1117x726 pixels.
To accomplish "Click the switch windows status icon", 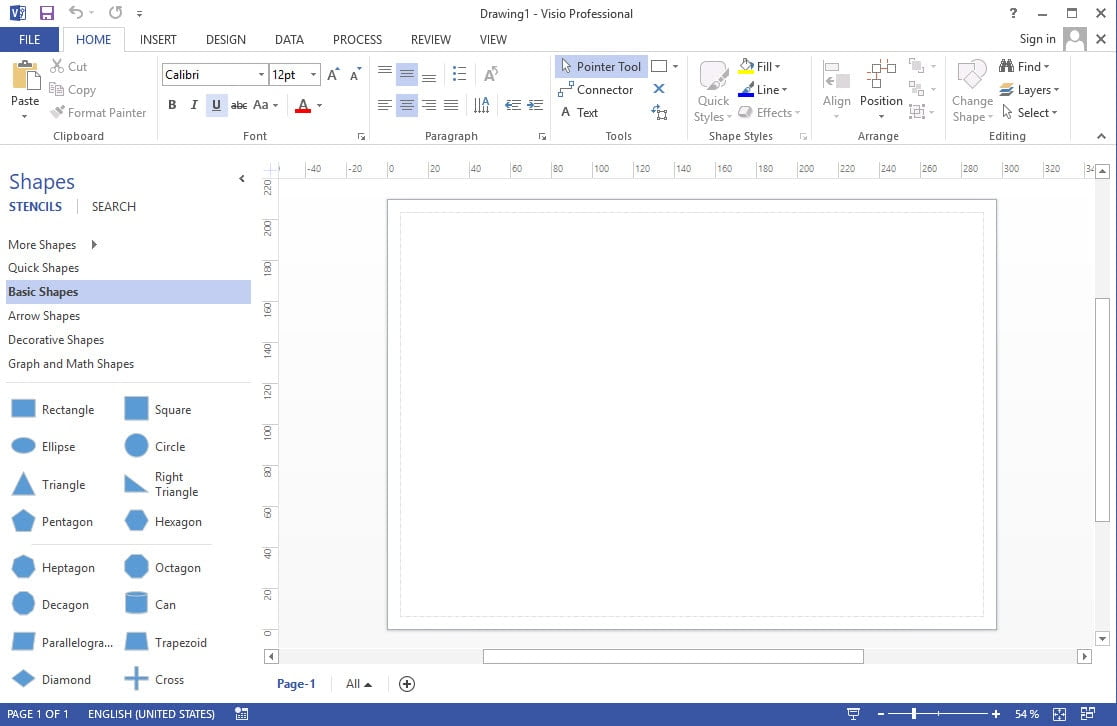I will coord(1088,714).
